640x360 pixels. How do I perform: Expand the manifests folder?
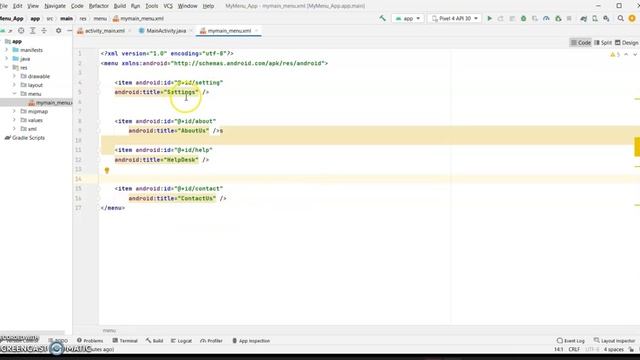6,50
